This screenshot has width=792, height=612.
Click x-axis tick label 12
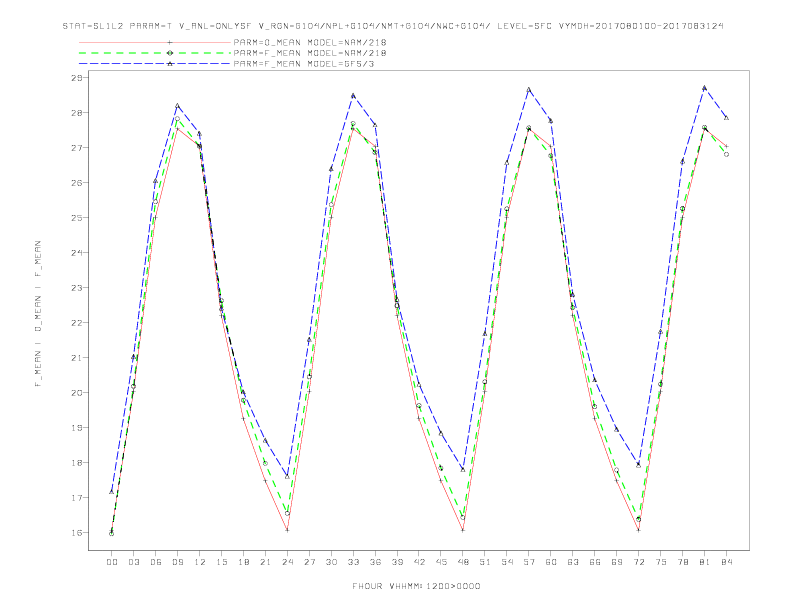pos(200,562)
